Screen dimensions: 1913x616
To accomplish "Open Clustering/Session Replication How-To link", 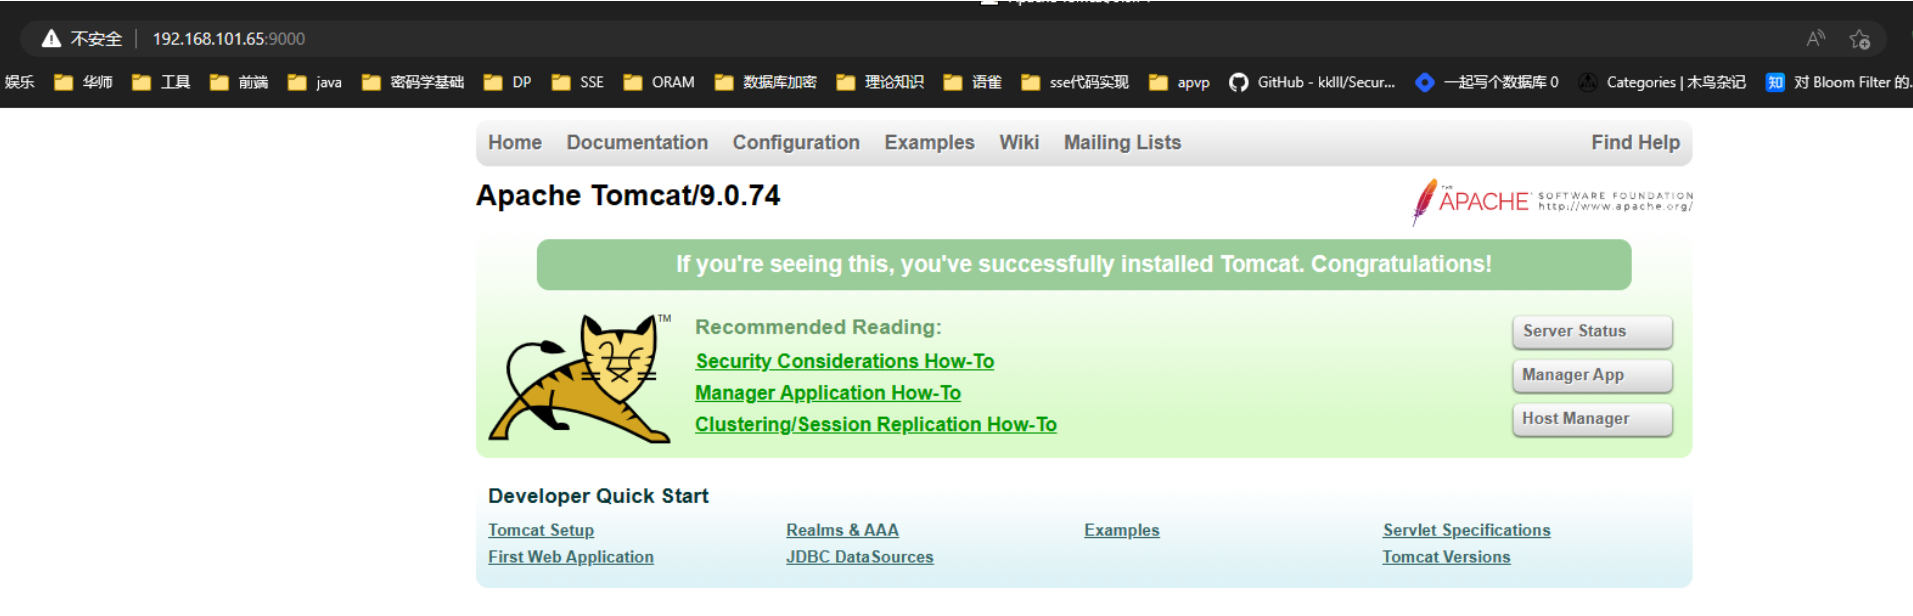I will click(876, 425).
